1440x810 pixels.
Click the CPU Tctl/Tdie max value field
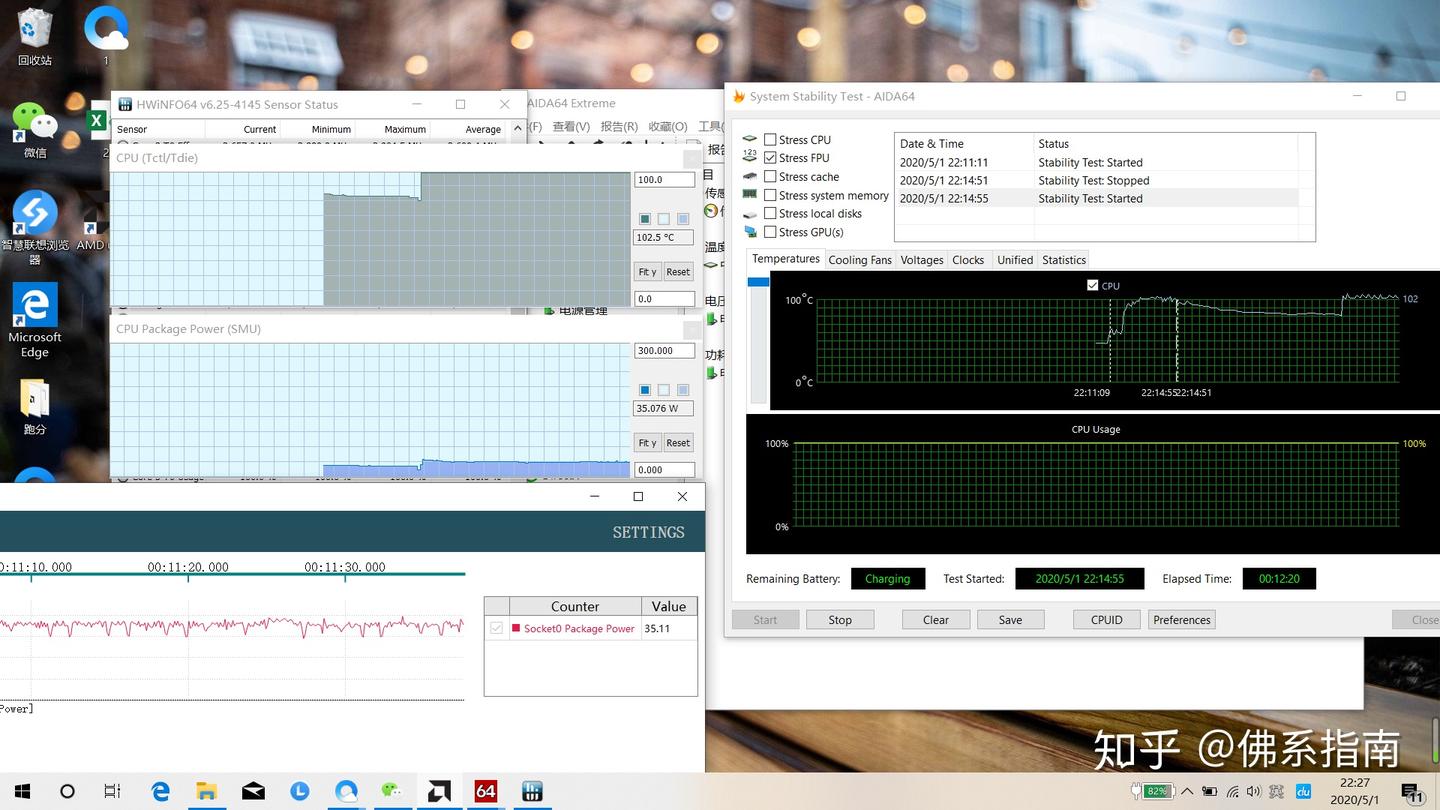pyautogui.click(x=664, y=180)
